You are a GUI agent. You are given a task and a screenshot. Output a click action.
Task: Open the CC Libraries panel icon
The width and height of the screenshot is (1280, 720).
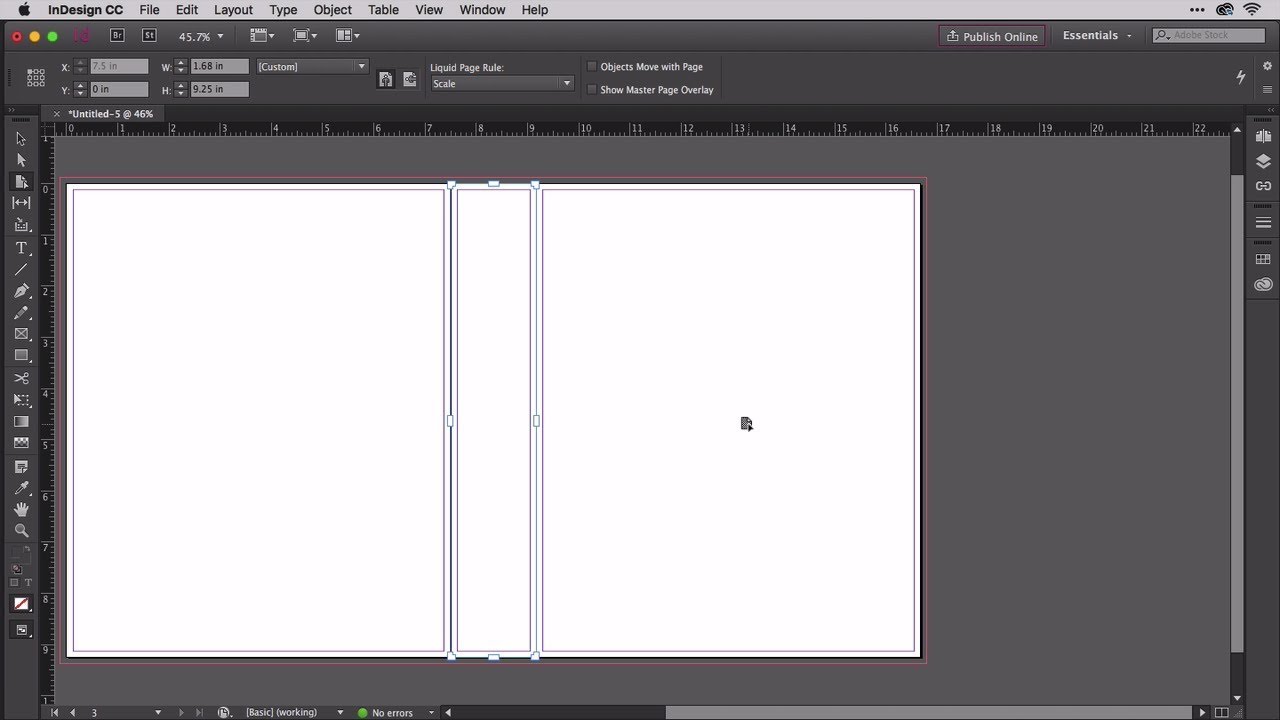pyautogui.click(x=1263, y=285)
